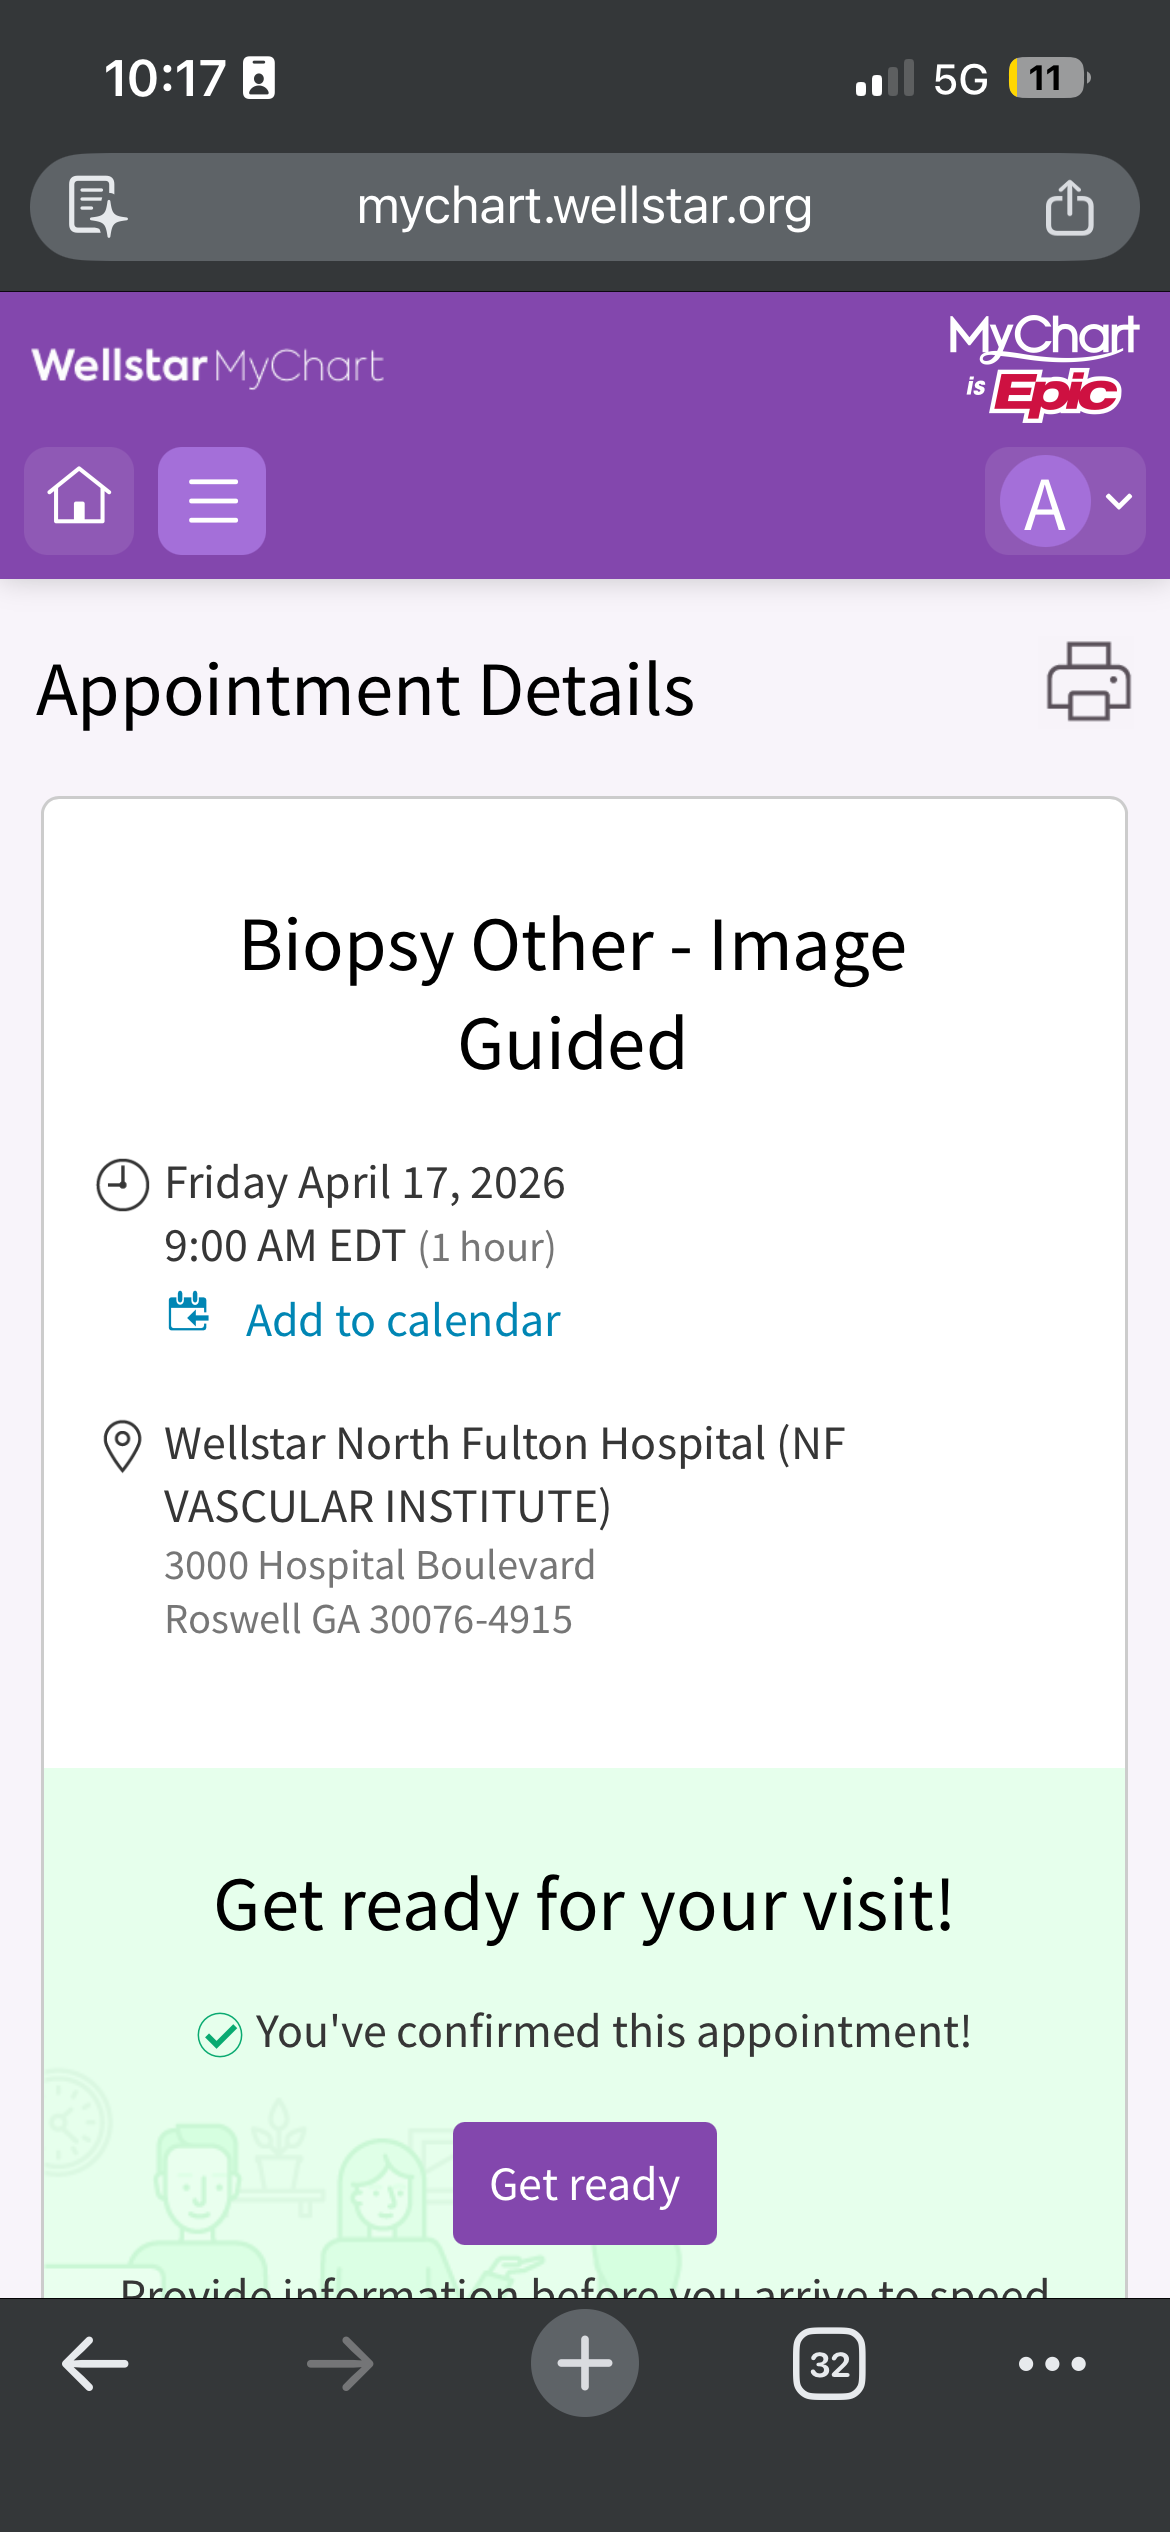Tap the MyChart by Epic logo
This screenshot has width=1170, height=2532.
pos(1043,366)
